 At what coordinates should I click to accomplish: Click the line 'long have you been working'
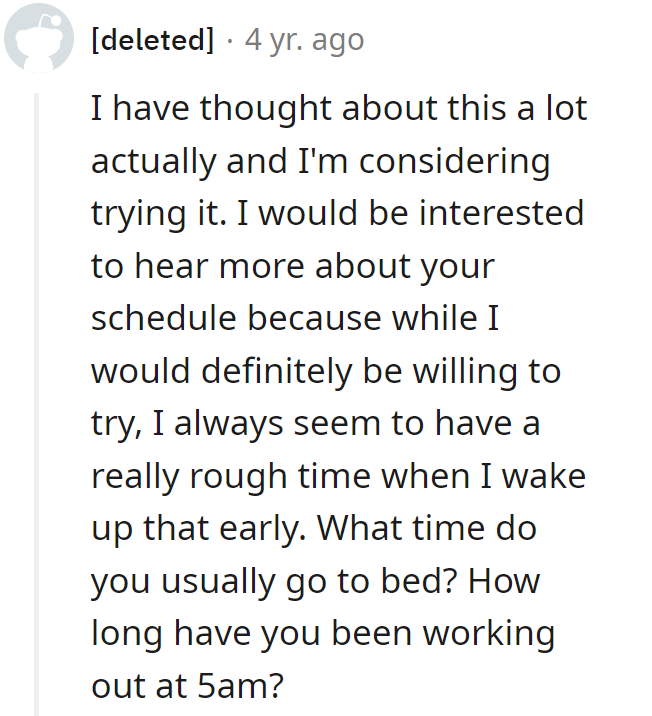[x=323, y=635]
